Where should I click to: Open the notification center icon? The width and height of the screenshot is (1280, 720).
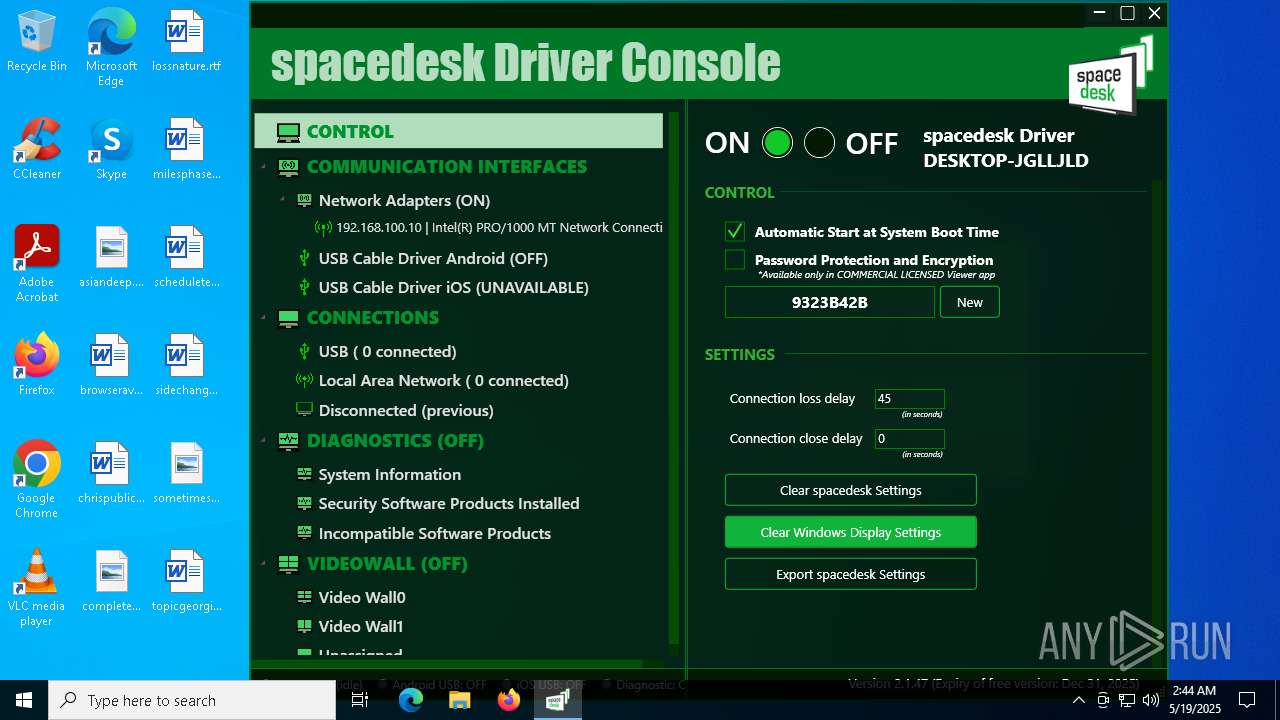point(1247,700)
